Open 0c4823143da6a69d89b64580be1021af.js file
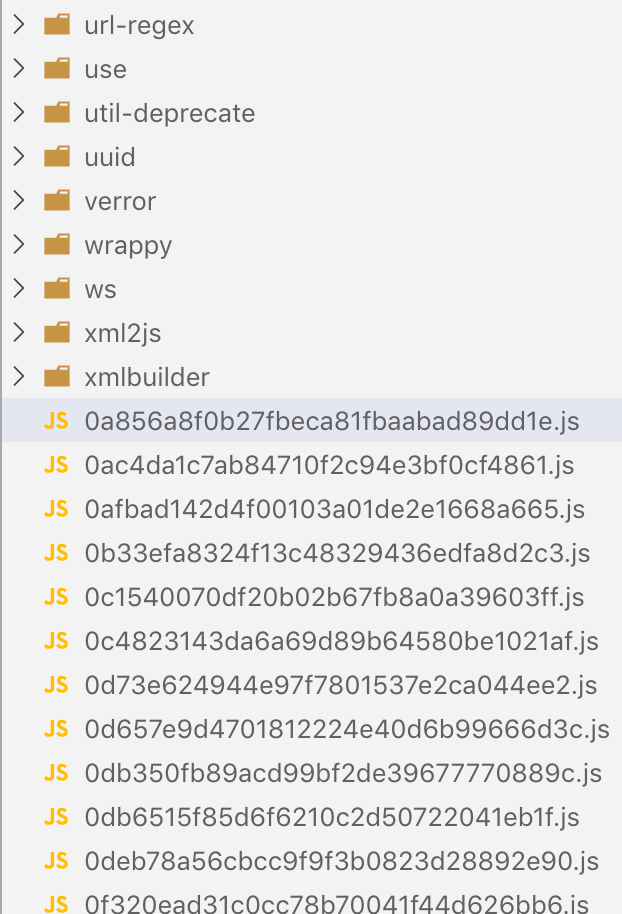 312,641
